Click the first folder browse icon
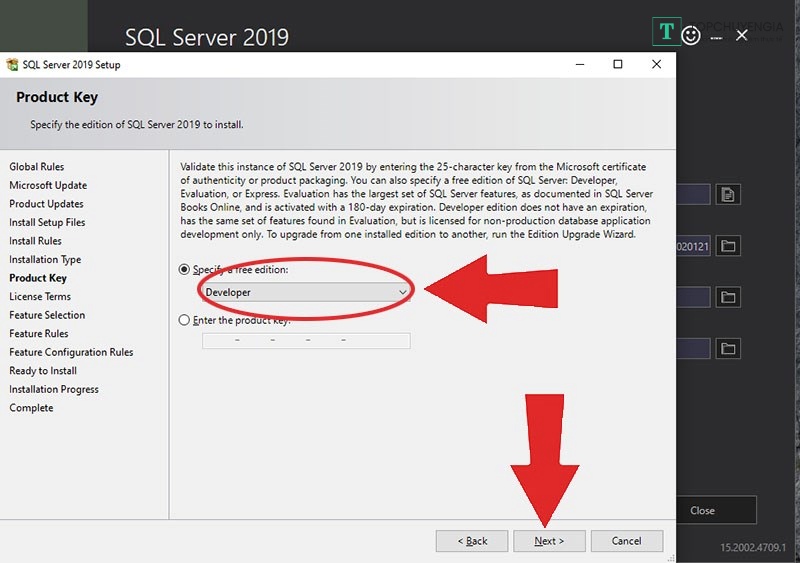The width and height of the screenshot is (800, 563). [727, 246]
